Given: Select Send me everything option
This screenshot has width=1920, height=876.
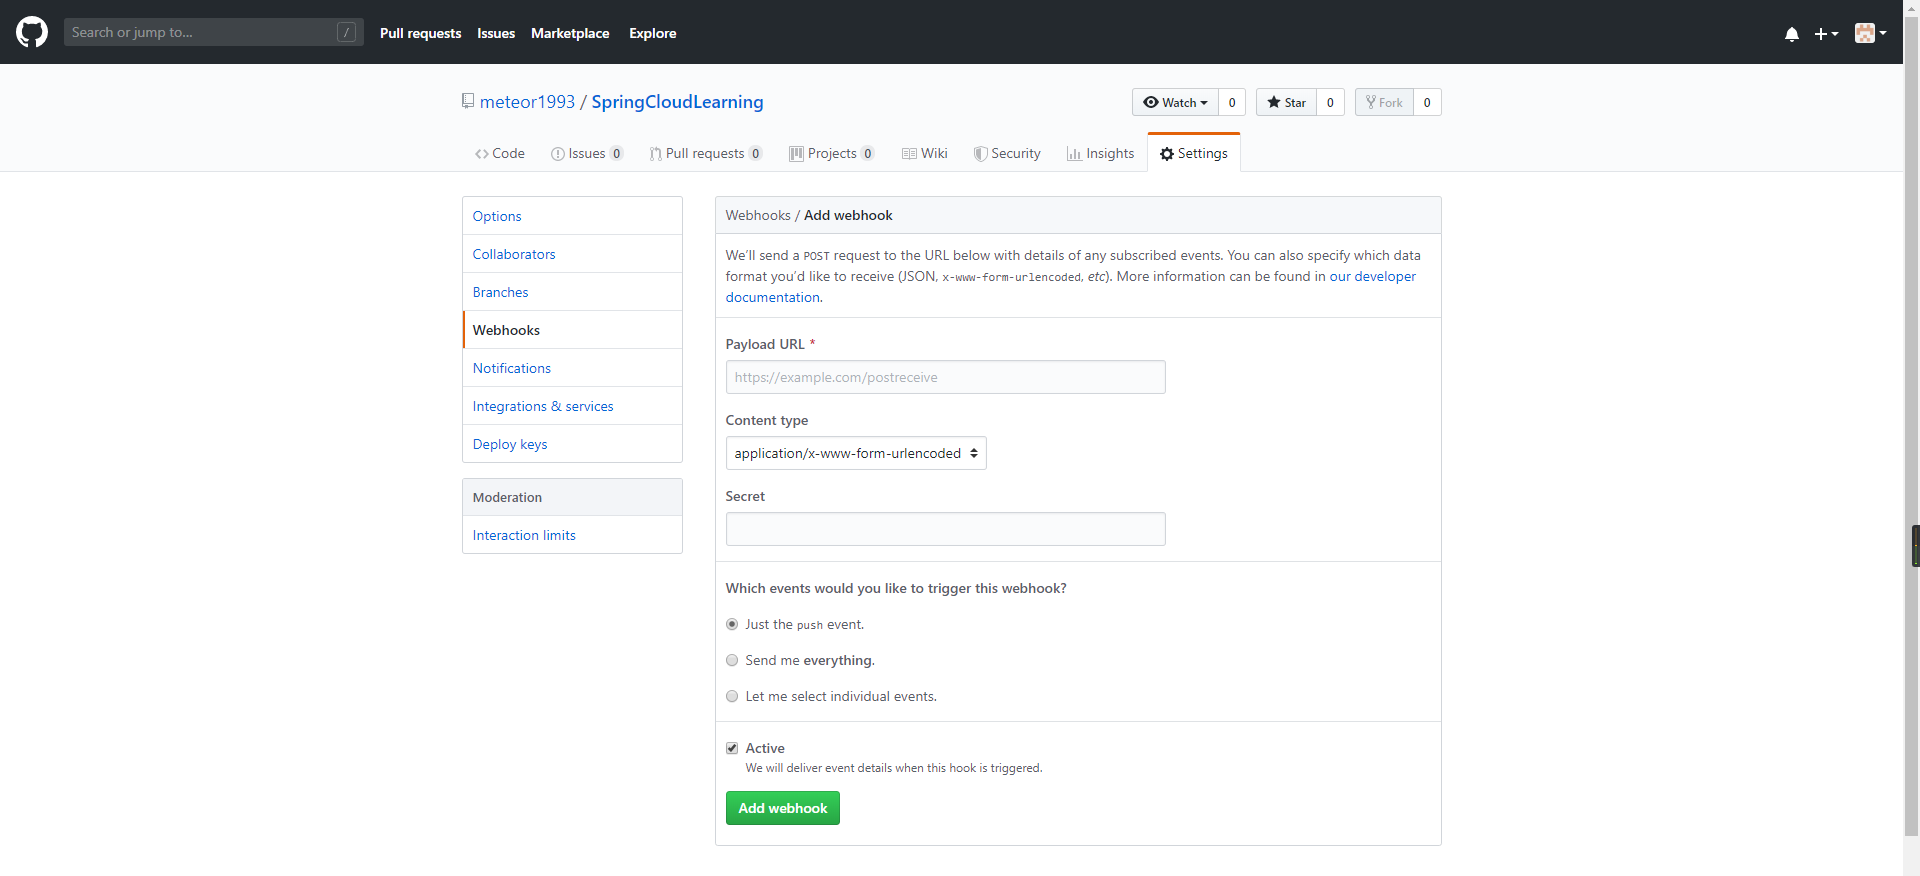Looking at the screenshot, I should coord(732,660).
